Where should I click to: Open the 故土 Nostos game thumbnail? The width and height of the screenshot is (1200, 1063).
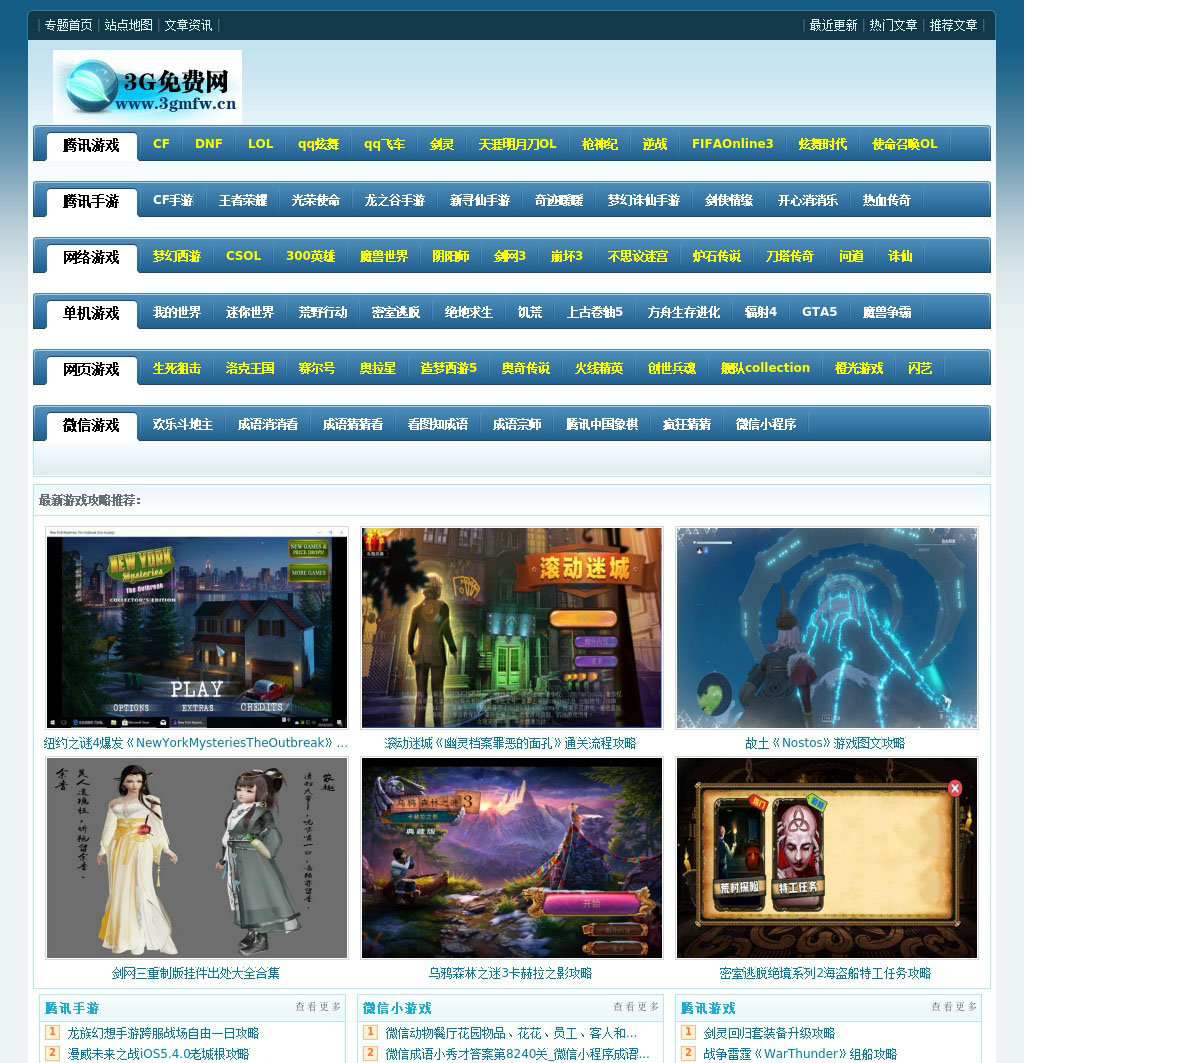[x=826, y=628]
